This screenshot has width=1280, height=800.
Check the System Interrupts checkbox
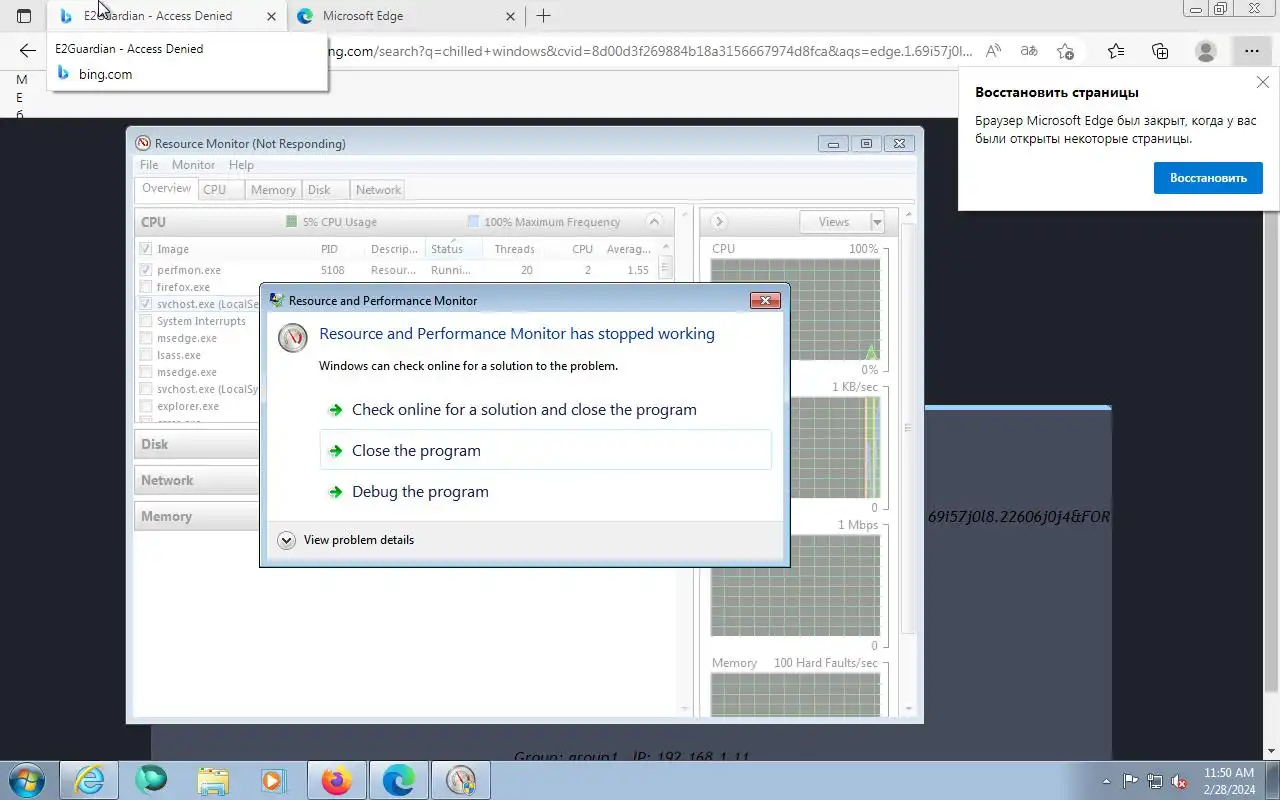point(146,321)
